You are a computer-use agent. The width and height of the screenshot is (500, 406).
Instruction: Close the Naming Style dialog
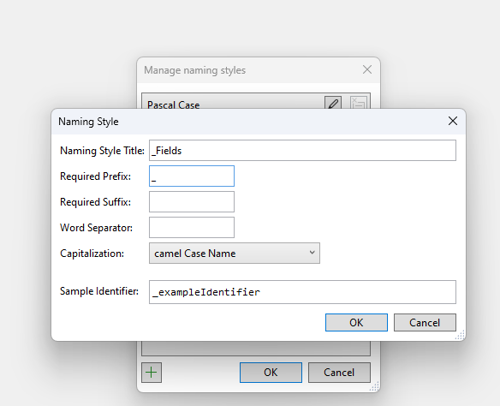click(x=452, y=121)
